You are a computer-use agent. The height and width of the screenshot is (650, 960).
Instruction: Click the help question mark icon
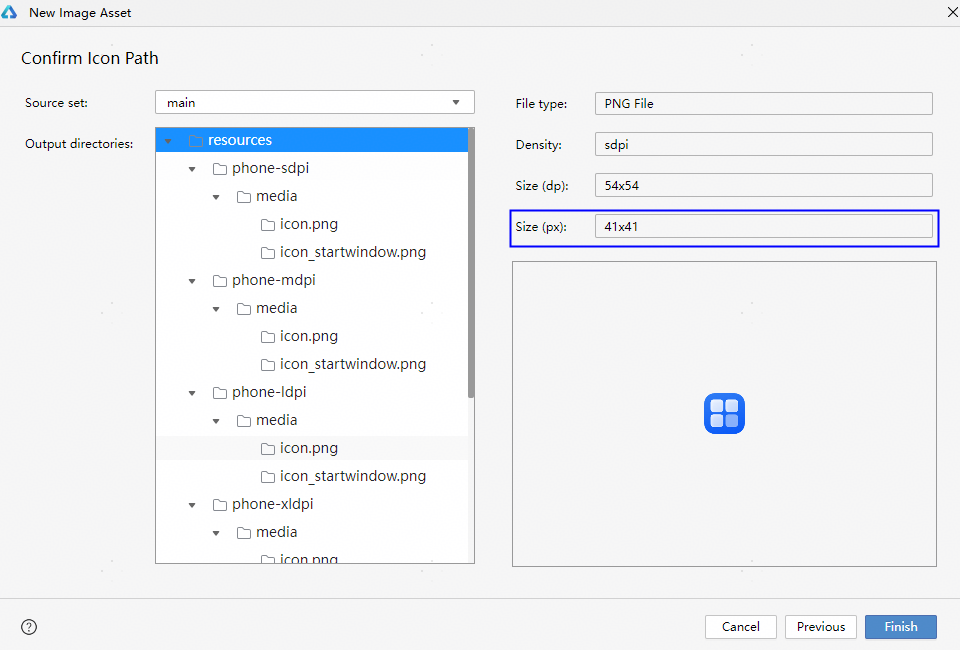coord(29,627)
